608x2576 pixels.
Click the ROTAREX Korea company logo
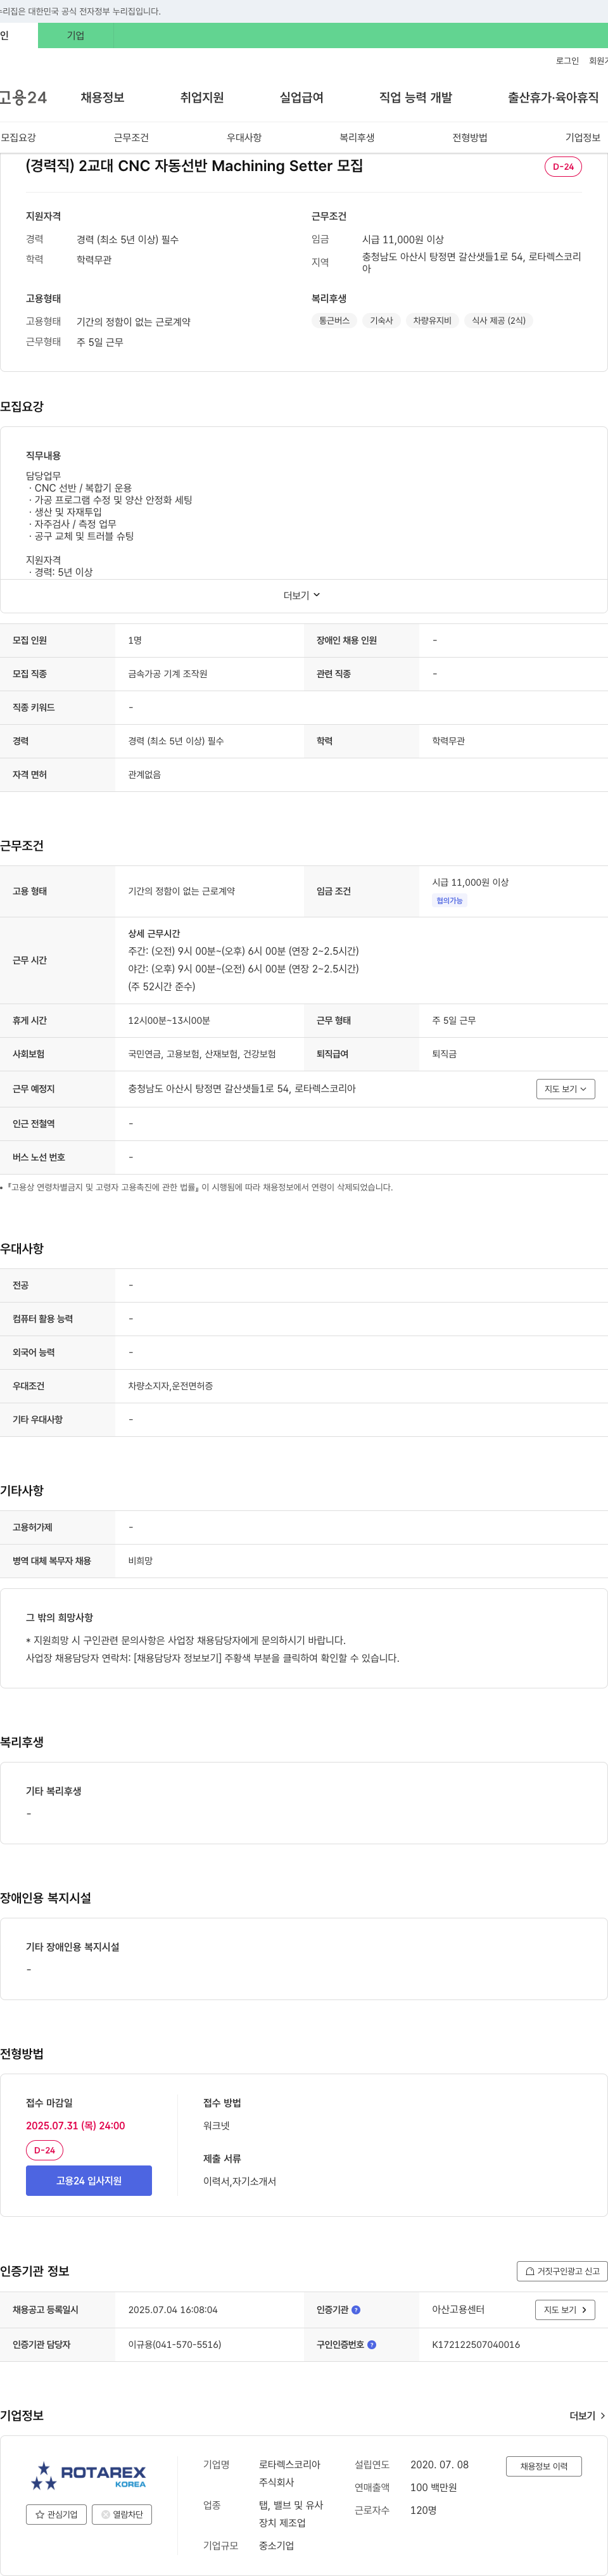click(88, 2475)
